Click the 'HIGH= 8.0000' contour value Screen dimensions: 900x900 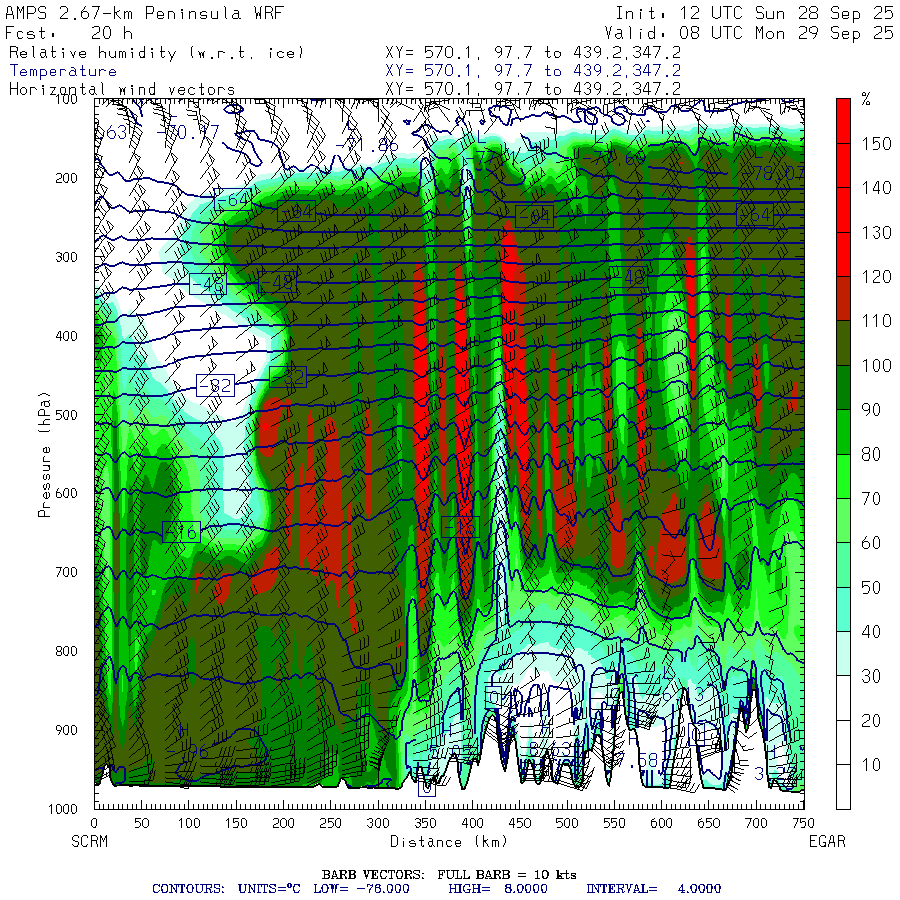[x=498, y=889]
